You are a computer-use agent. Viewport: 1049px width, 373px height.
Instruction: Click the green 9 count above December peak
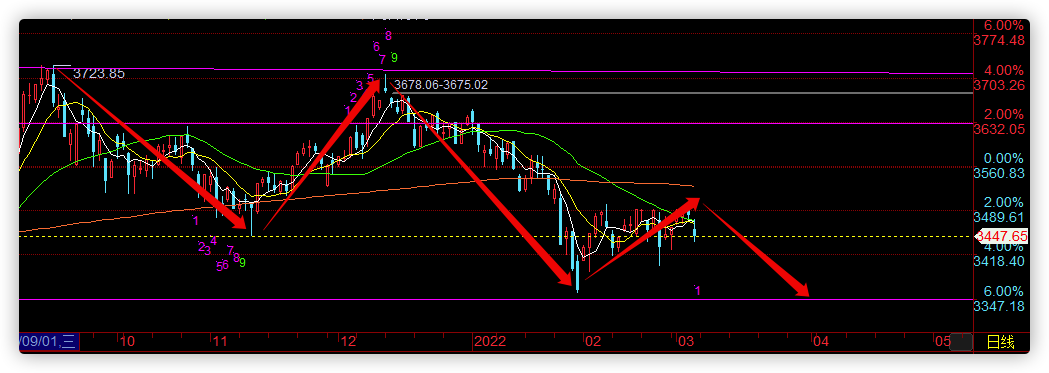pos(394,57)
